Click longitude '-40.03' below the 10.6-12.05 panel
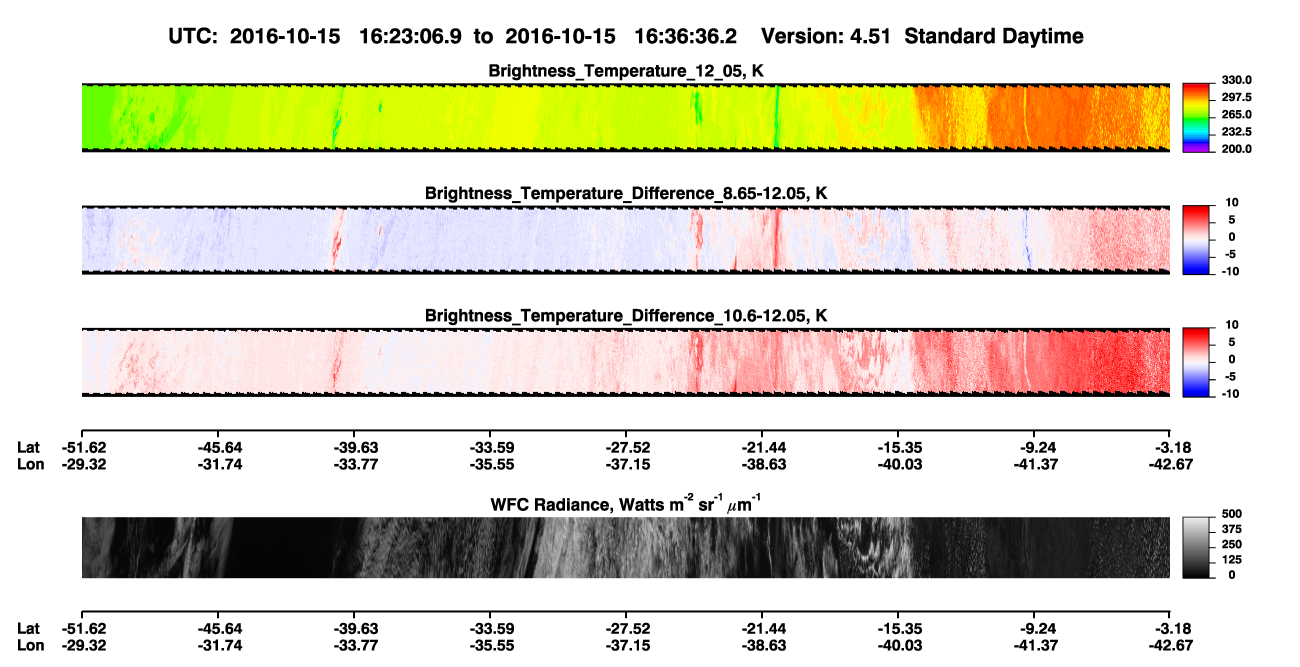The height and width of the screenshot is (667, 1300). (898, 464)
